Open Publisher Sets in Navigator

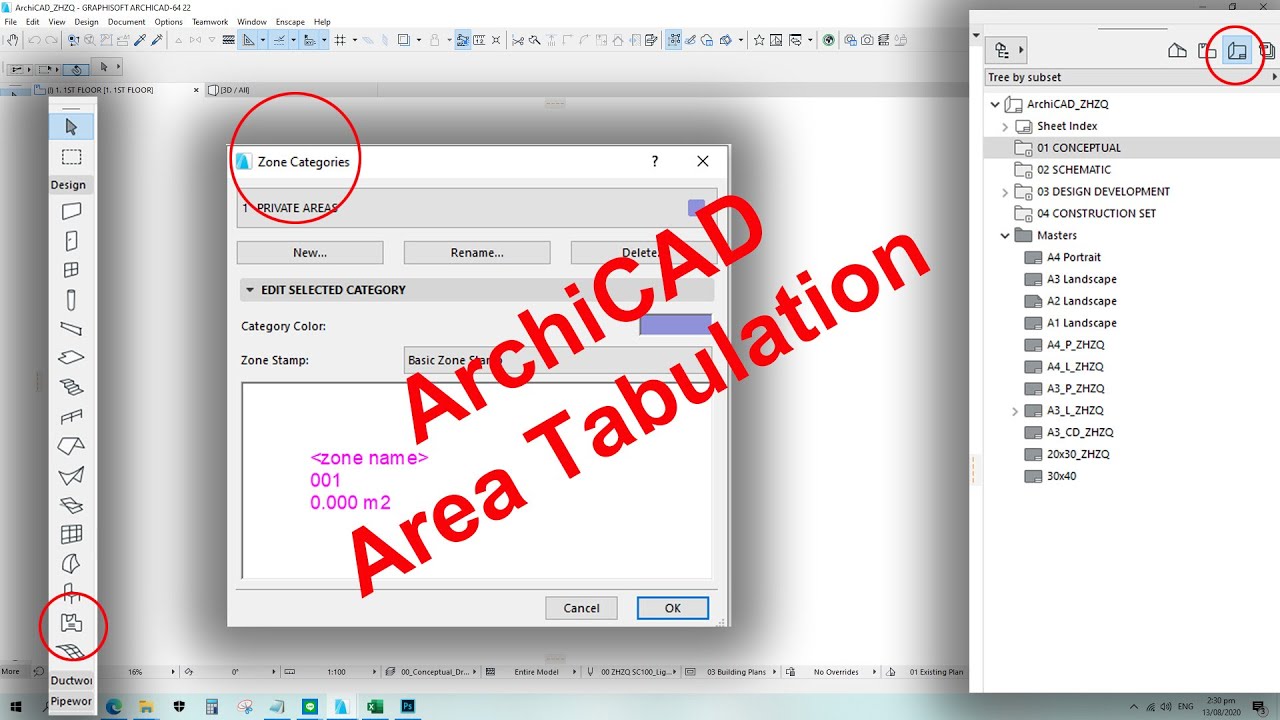tap(1267, 50)
